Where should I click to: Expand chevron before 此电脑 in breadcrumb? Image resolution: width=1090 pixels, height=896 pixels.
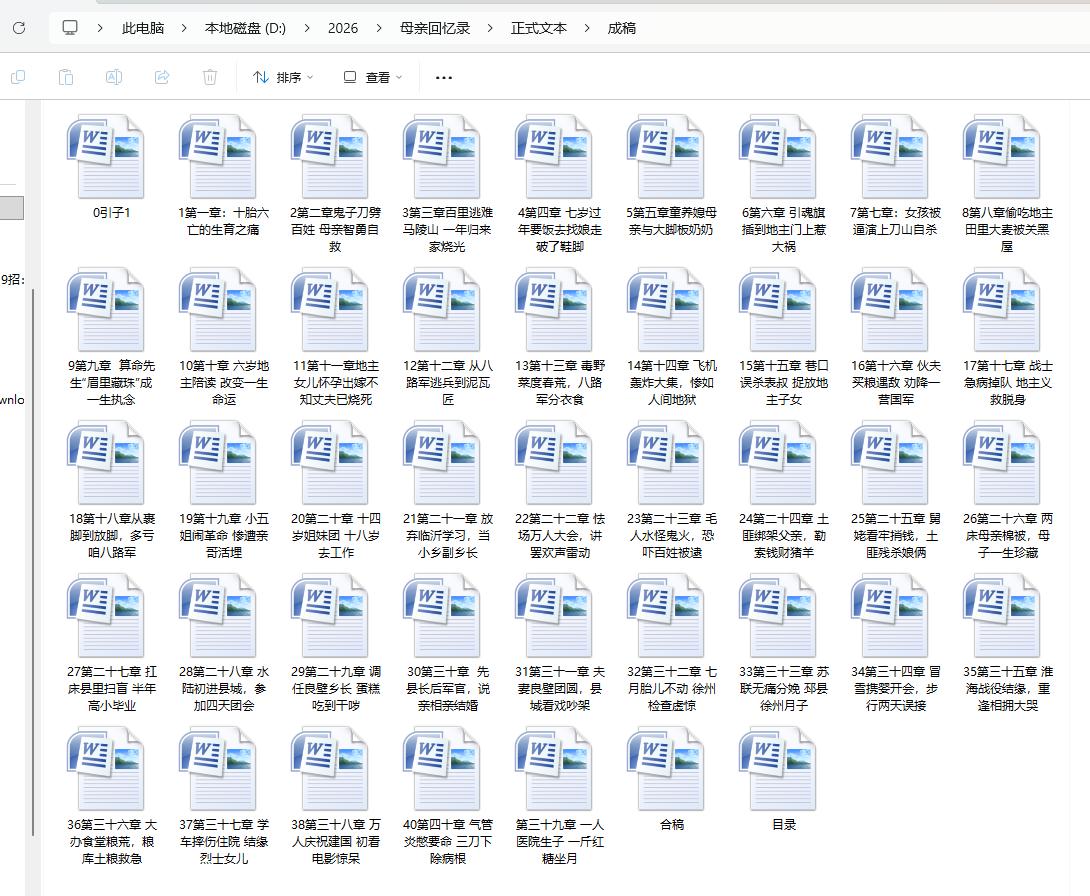point(100,28)
